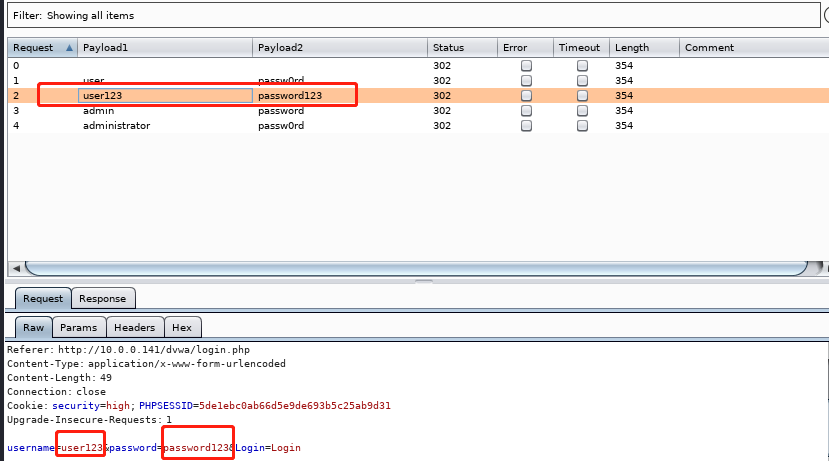Select the administrator payload row
This screenshot has height=461, width=829.
click(418, 126)
